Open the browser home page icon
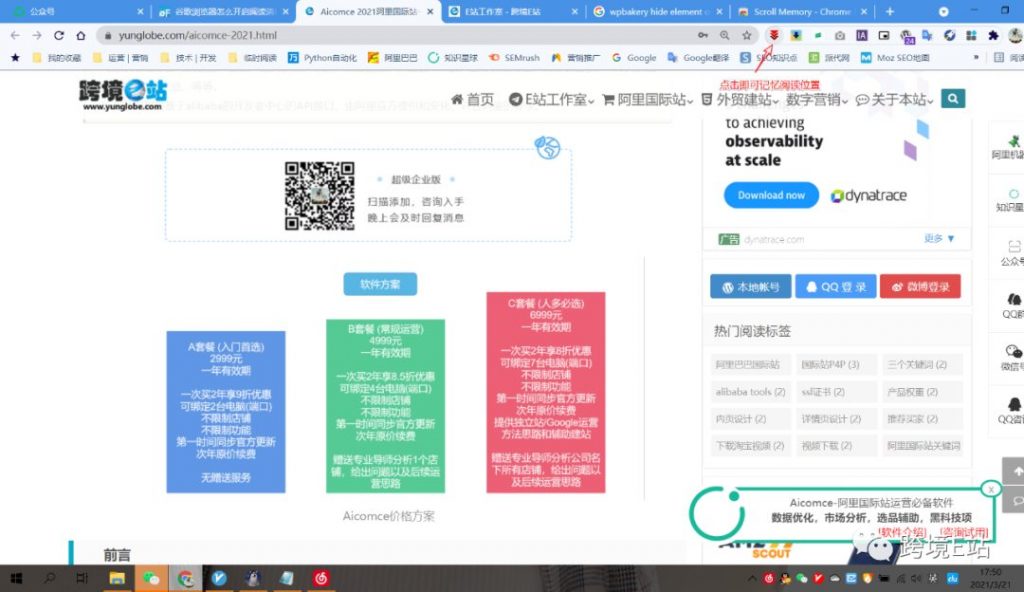 (x=80, y=35)
